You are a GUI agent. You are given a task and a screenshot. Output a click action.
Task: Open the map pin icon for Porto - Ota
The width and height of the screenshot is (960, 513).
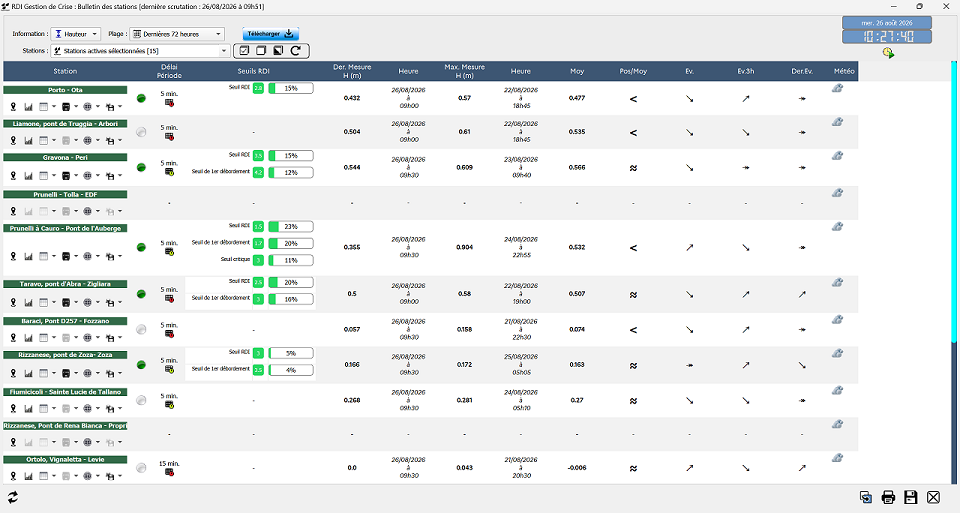(13, 107)
